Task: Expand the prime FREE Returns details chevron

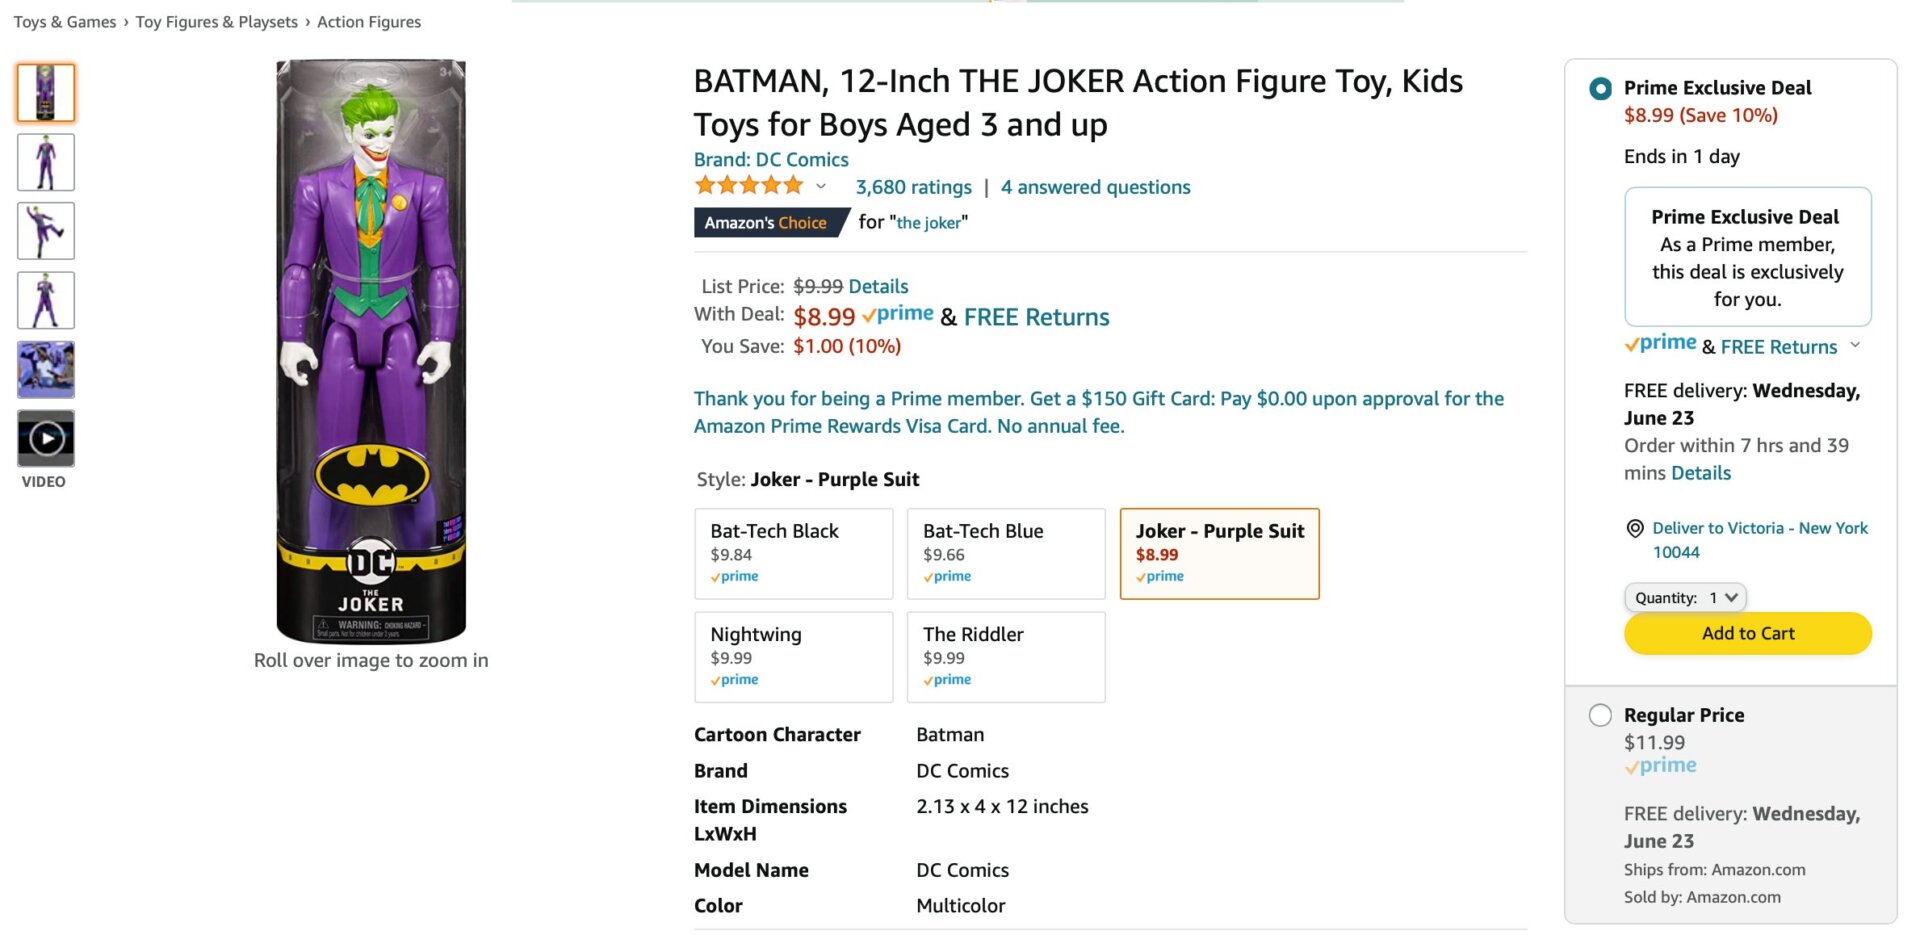Action: [x=1857, y=346]
